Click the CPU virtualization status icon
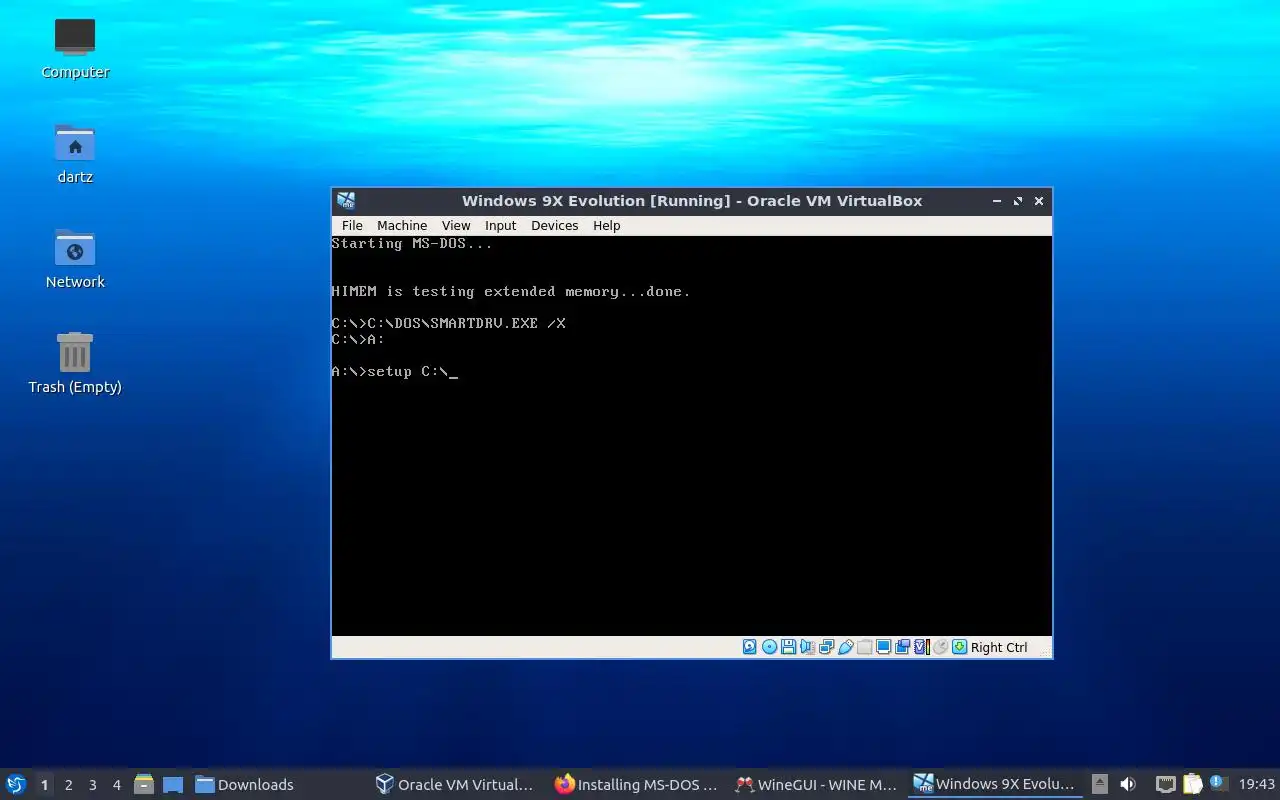Viewport: 1280px width, 800px height. point(922,647)
